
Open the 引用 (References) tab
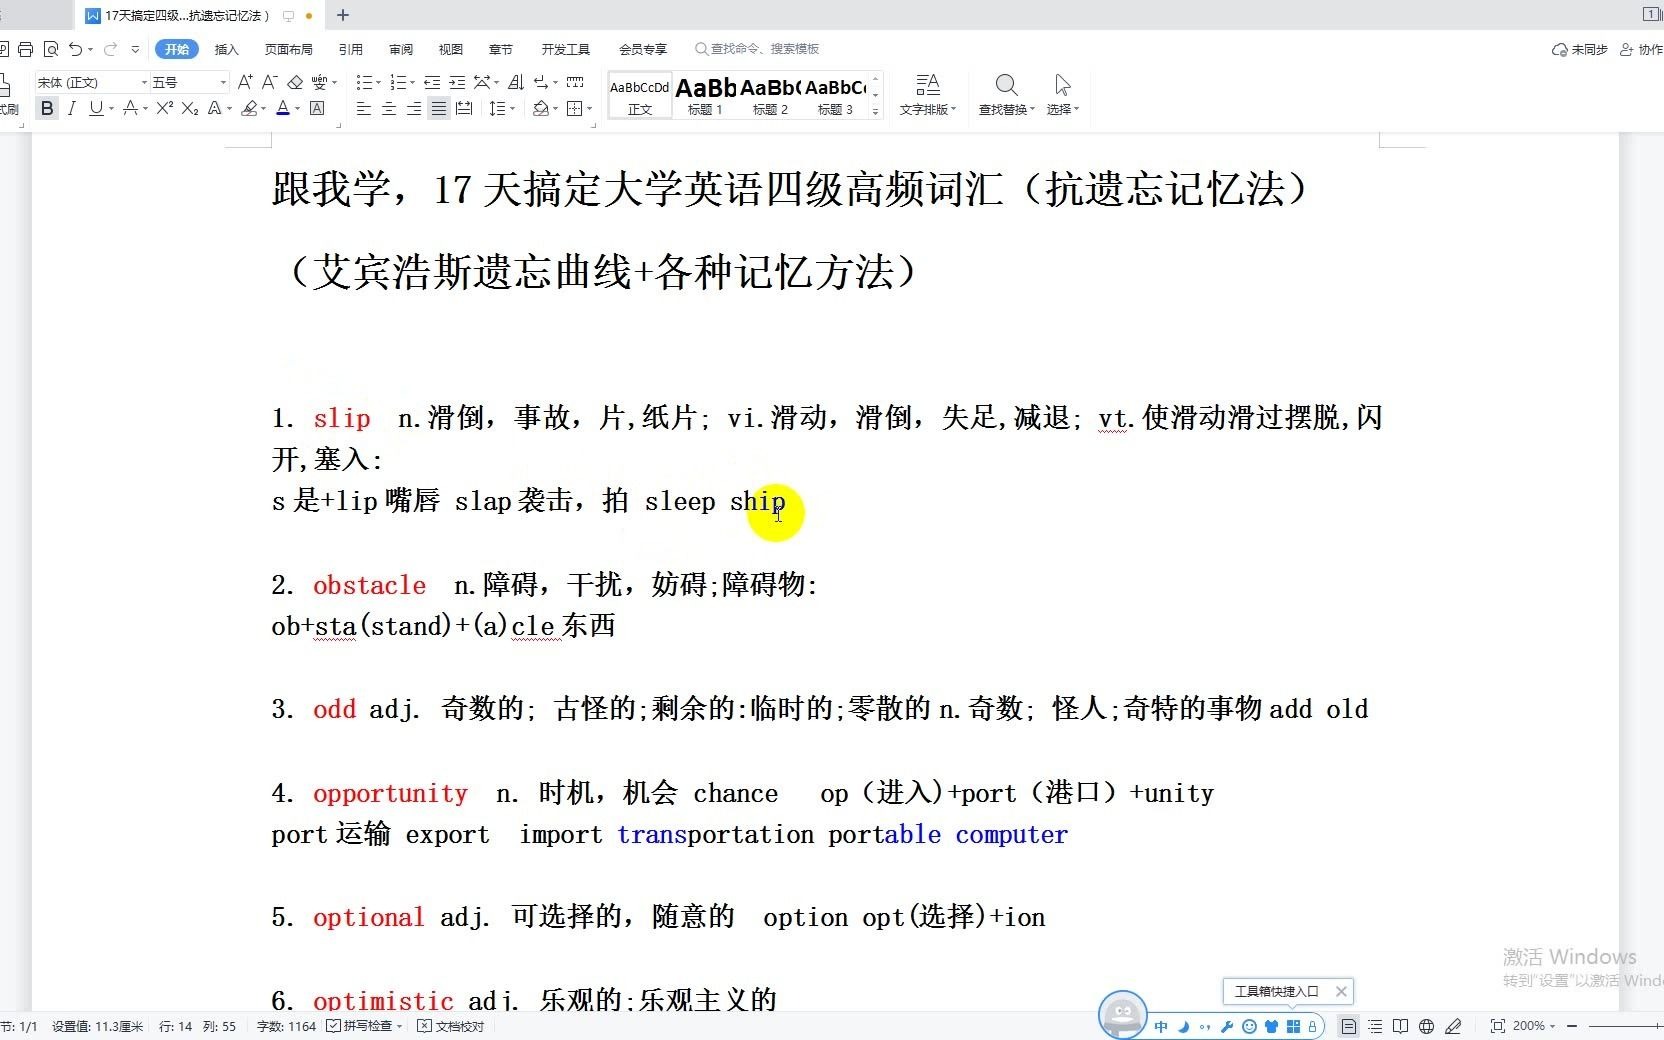(x=350, y=49)
